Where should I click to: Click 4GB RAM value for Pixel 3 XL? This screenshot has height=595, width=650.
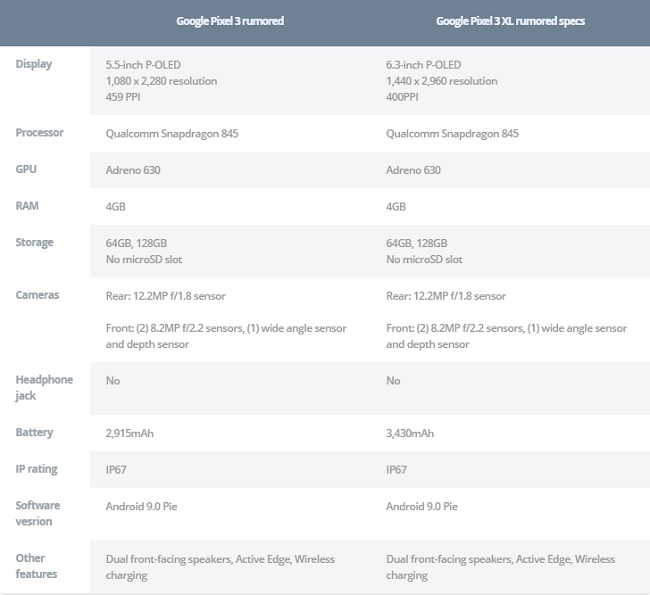[396, 206]
